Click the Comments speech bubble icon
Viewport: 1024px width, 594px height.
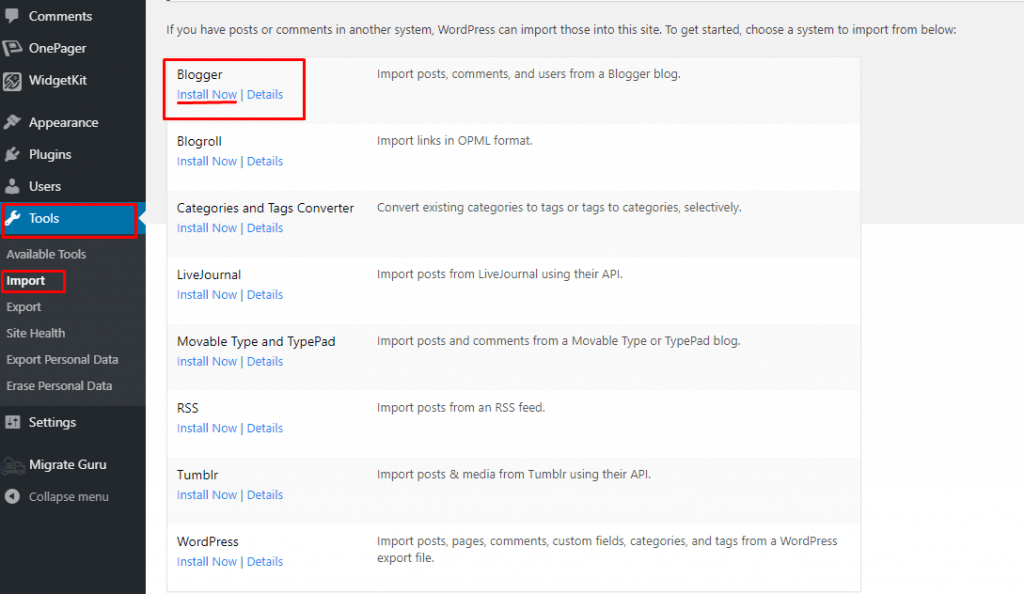tap(12, 16)
